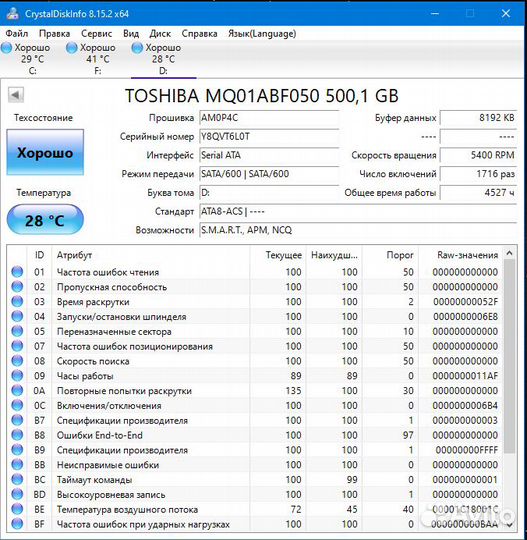The image size is (527, 540).
Task: Click blue status icon for attribute B9
Action: [17, 449]
